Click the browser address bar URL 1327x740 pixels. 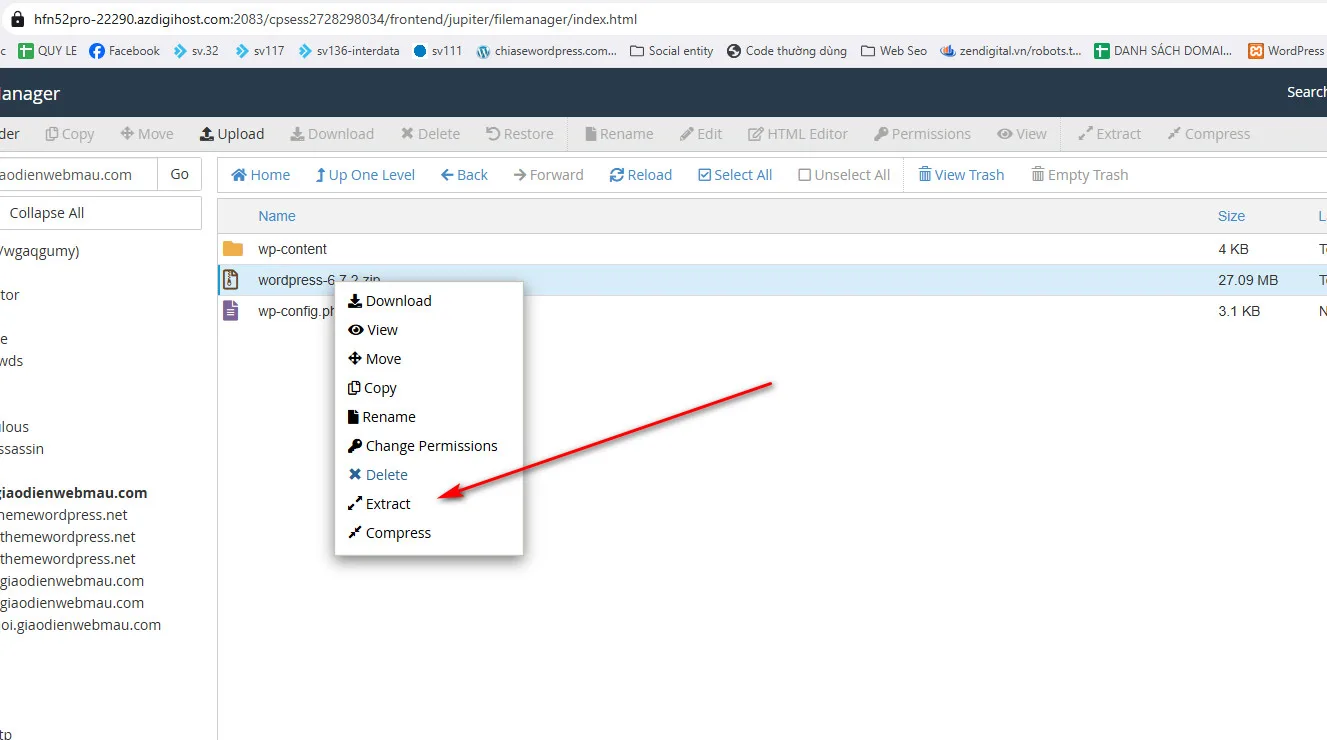[x=335, y=19]
